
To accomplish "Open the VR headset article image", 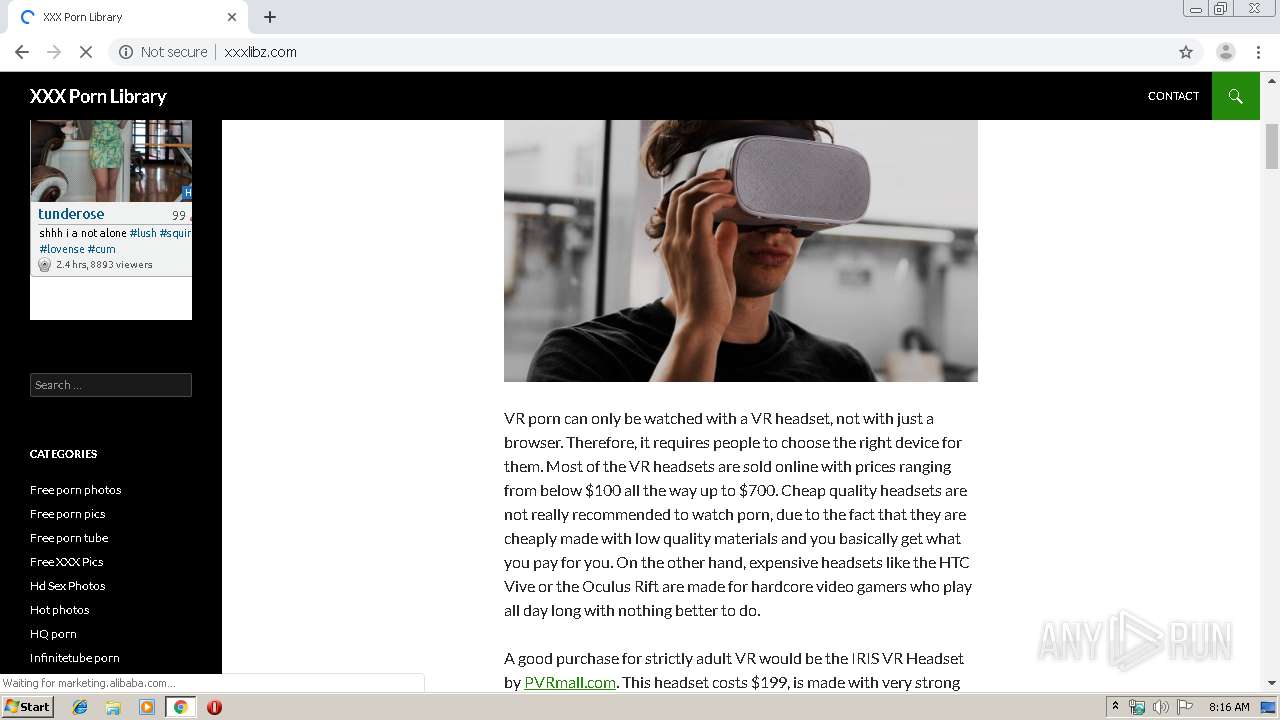I will click(x=741, y=251).
